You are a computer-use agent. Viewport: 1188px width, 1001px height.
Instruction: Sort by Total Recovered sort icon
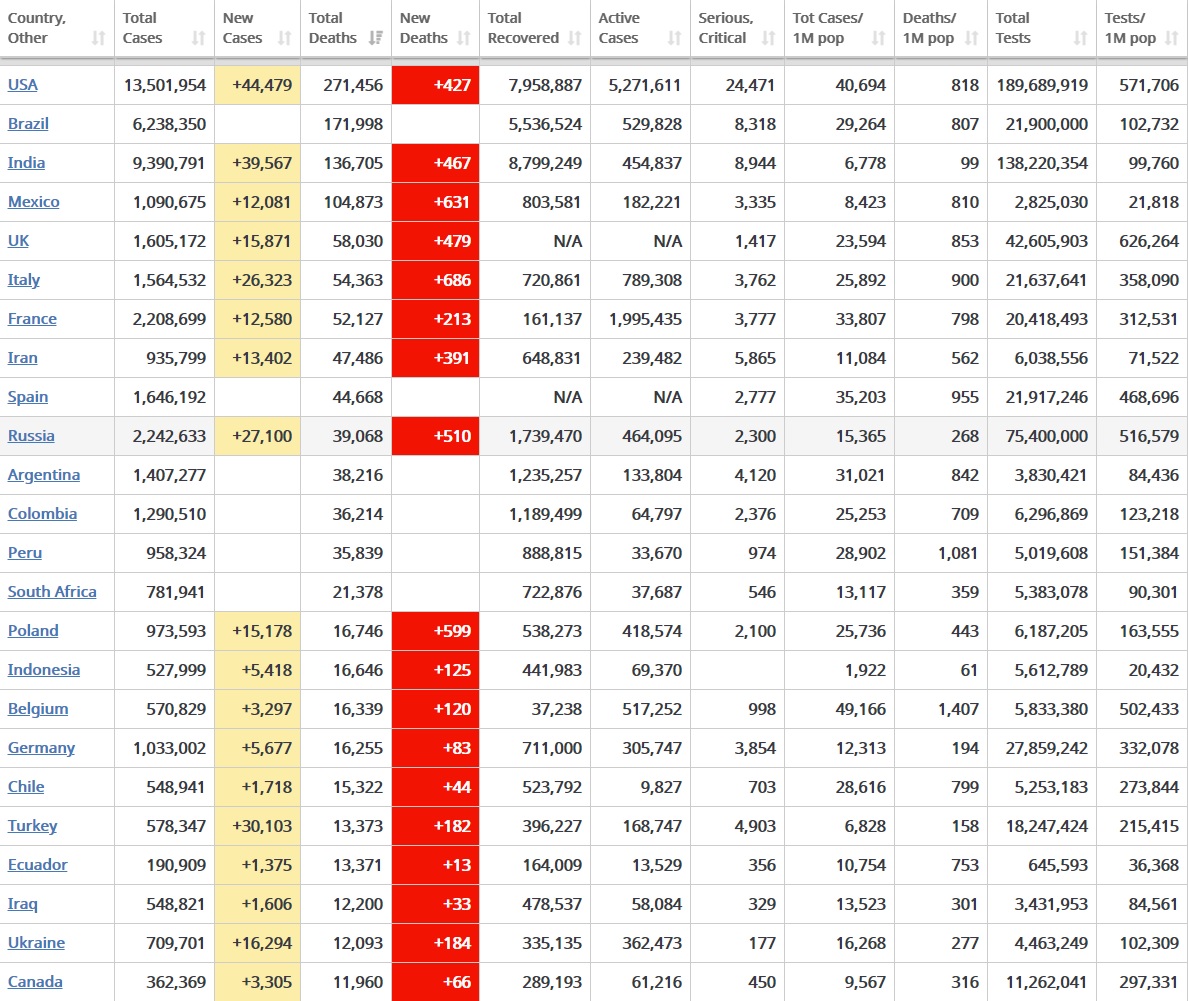[575, 38]
